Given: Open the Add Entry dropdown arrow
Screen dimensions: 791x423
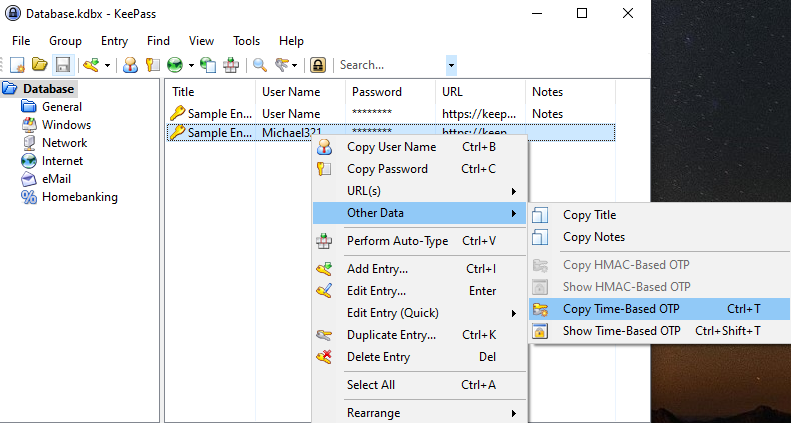Looking at the screenshot, I should [106, 65].
